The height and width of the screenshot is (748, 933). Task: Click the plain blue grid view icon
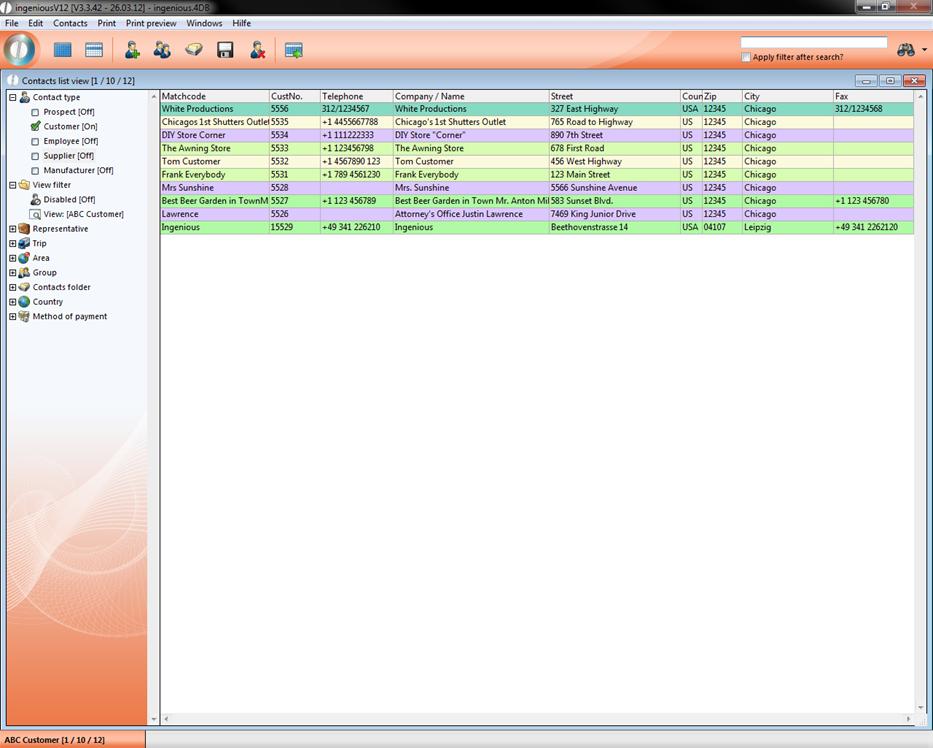63,50
